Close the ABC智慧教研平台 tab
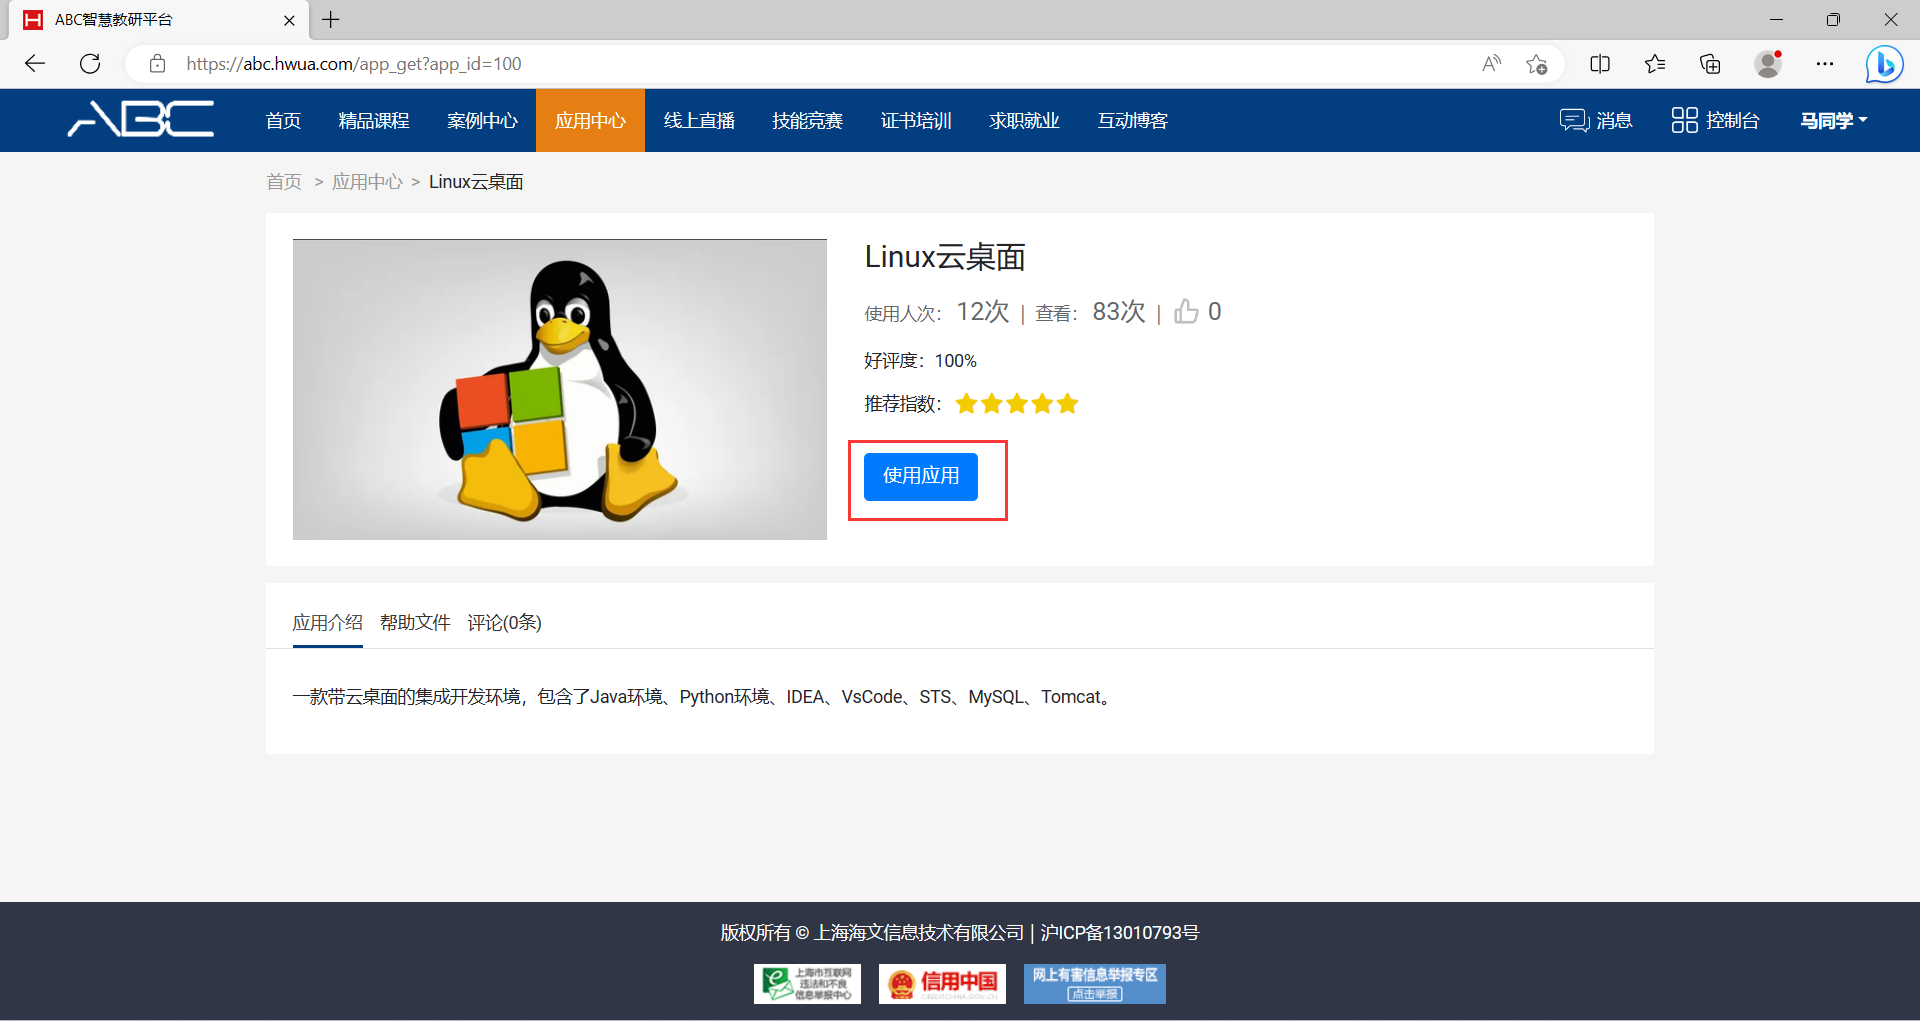 pyautogui.click(x=289, y=20)
